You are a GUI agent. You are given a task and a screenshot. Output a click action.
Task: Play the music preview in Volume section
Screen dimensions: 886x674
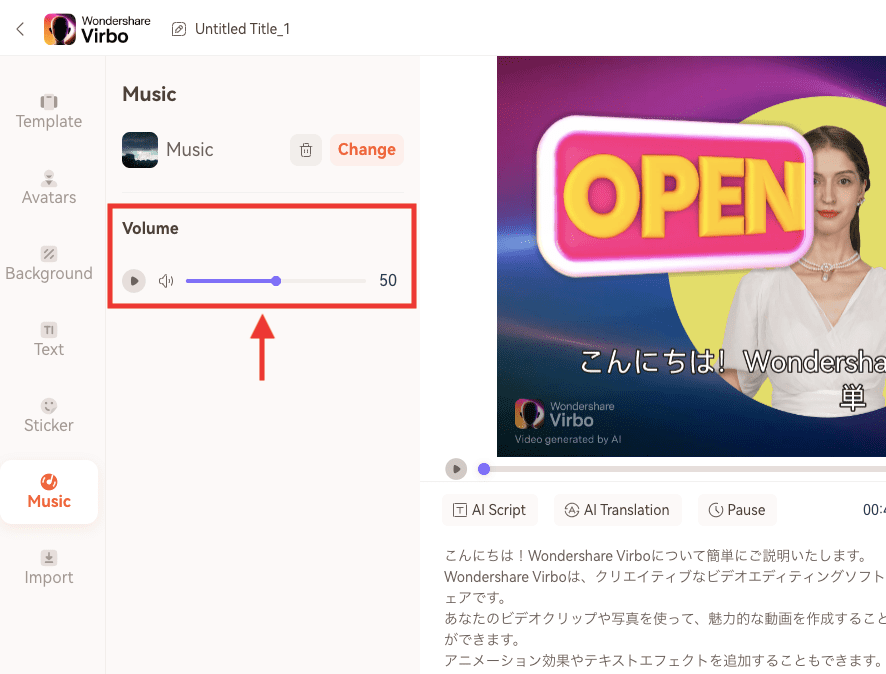coord(134,281)
